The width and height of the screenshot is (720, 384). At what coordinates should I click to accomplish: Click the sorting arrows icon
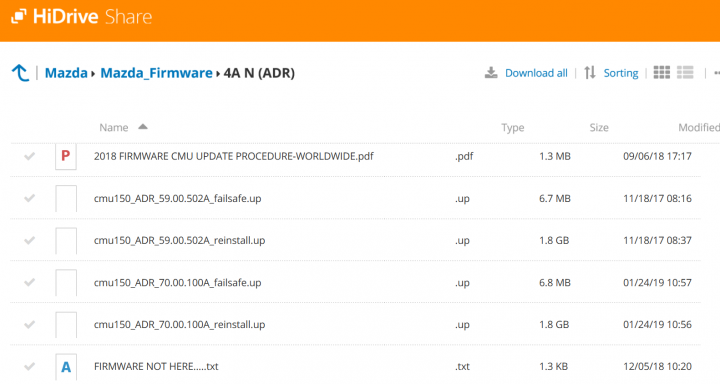point(590,73)
